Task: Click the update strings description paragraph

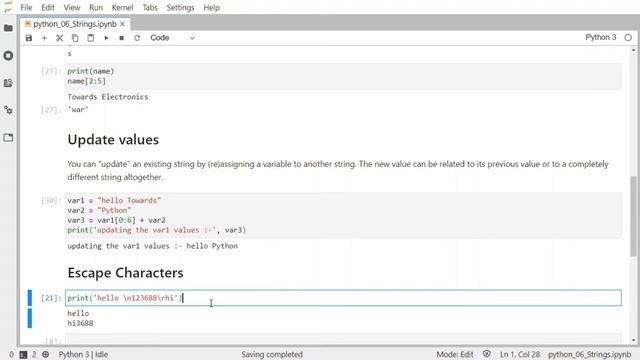Action: tap(338, 170)
